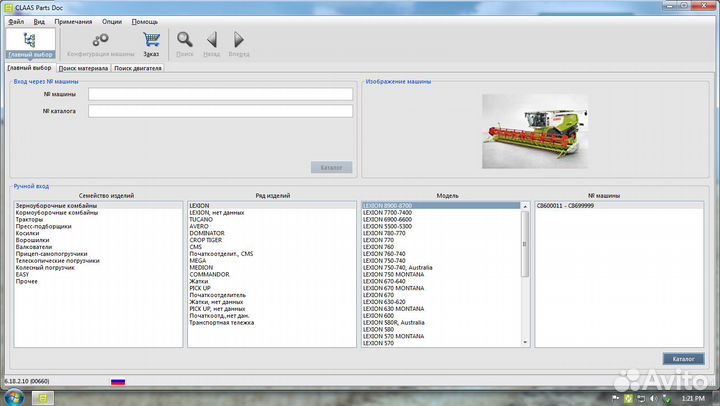Click the model list scrollbar down arrow
Screen dimensions: 720x406
(525, 343)
